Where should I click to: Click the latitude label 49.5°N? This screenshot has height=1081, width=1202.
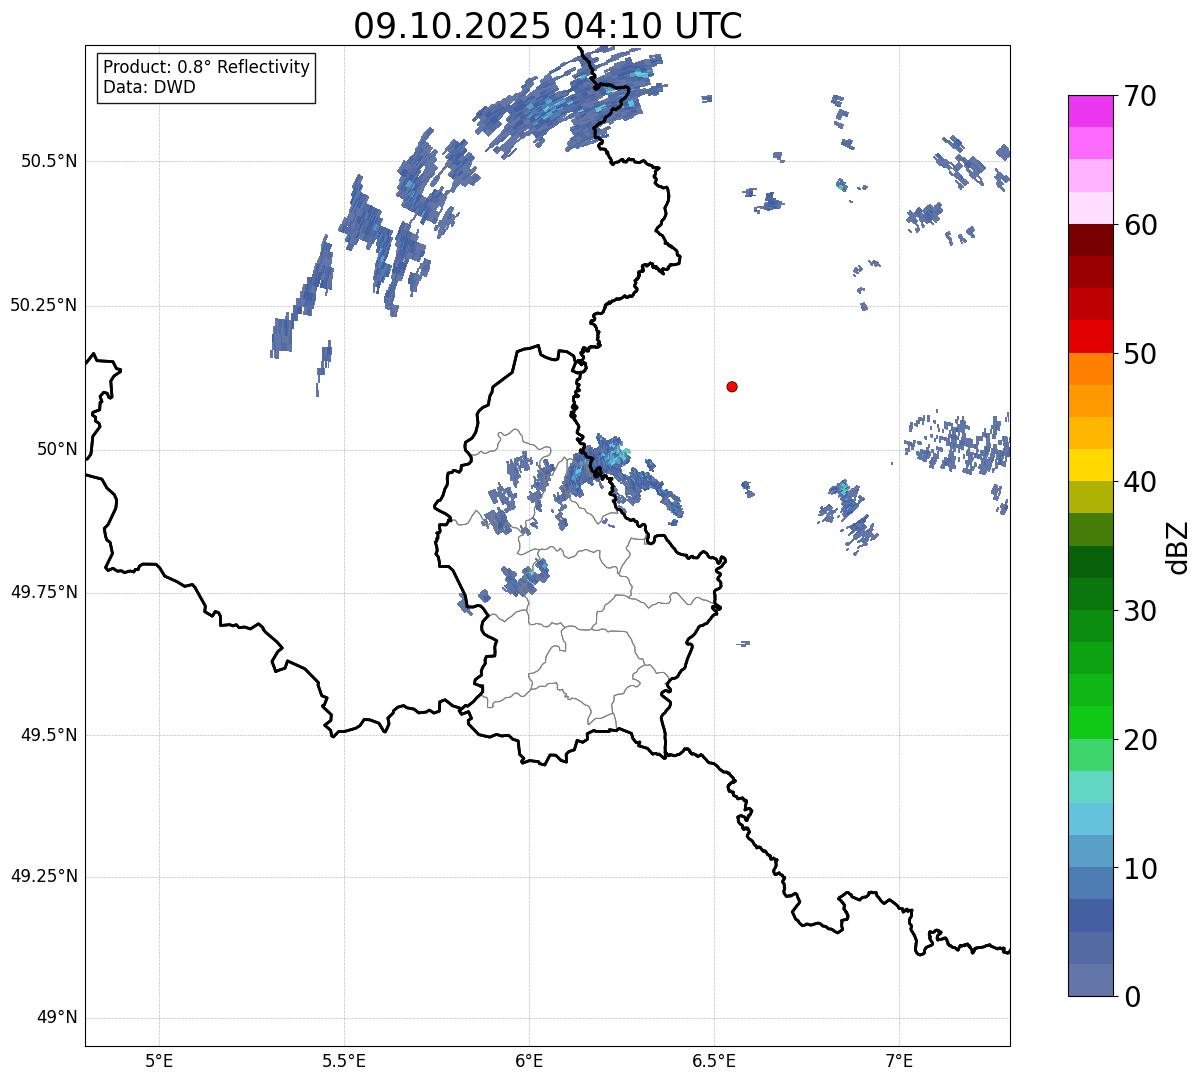tap(50, 735)
